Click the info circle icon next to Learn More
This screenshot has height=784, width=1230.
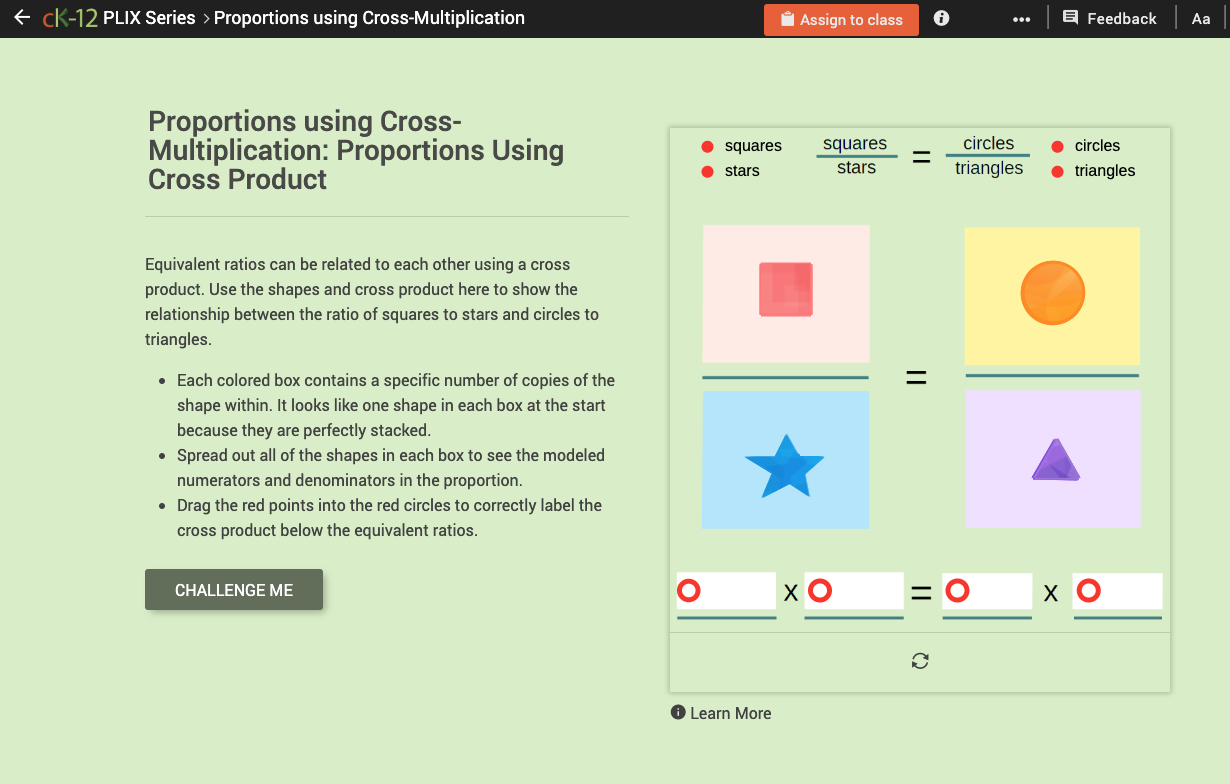coord(678,713)
